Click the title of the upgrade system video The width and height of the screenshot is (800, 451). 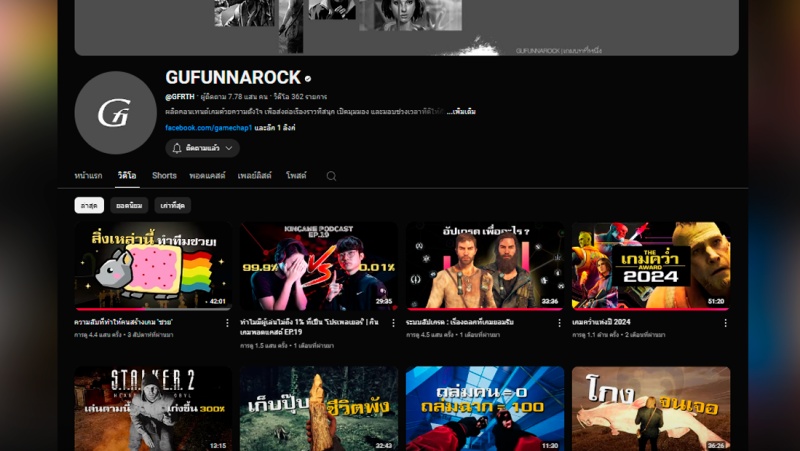click(x=460, y=322)
